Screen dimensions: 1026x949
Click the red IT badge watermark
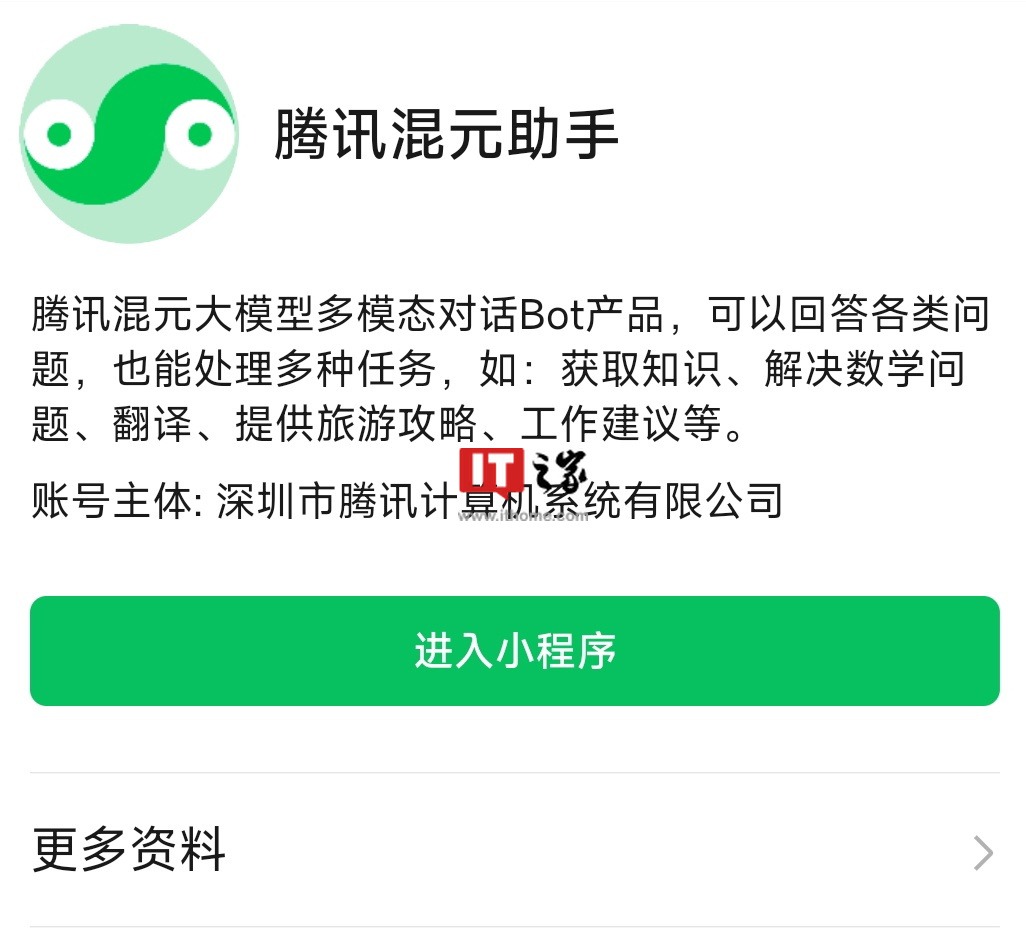click(x=491, y=470)
